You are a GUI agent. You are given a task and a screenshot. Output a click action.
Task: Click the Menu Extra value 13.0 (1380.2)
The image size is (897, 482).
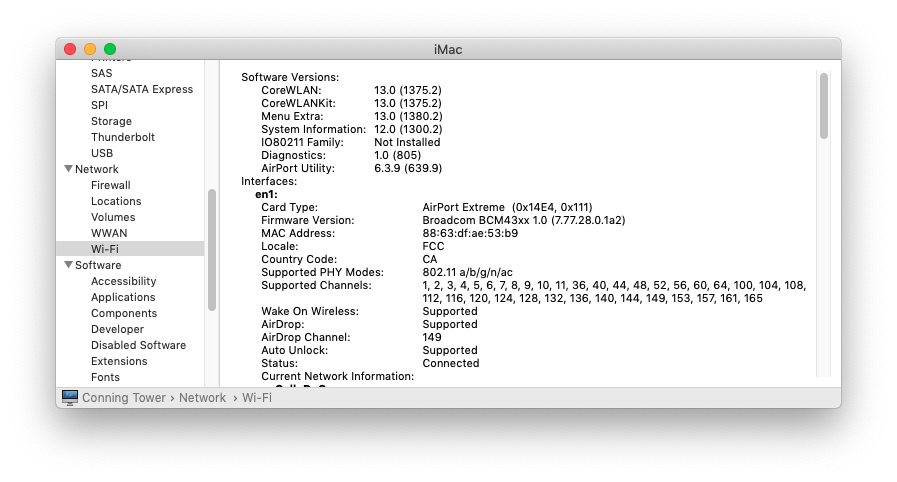tap(408, 116)
